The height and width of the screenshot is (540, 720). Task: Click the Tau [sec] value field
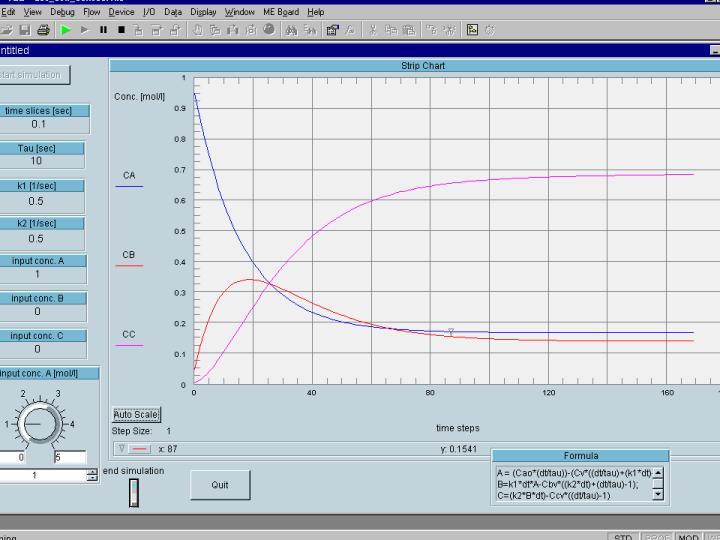38,161
